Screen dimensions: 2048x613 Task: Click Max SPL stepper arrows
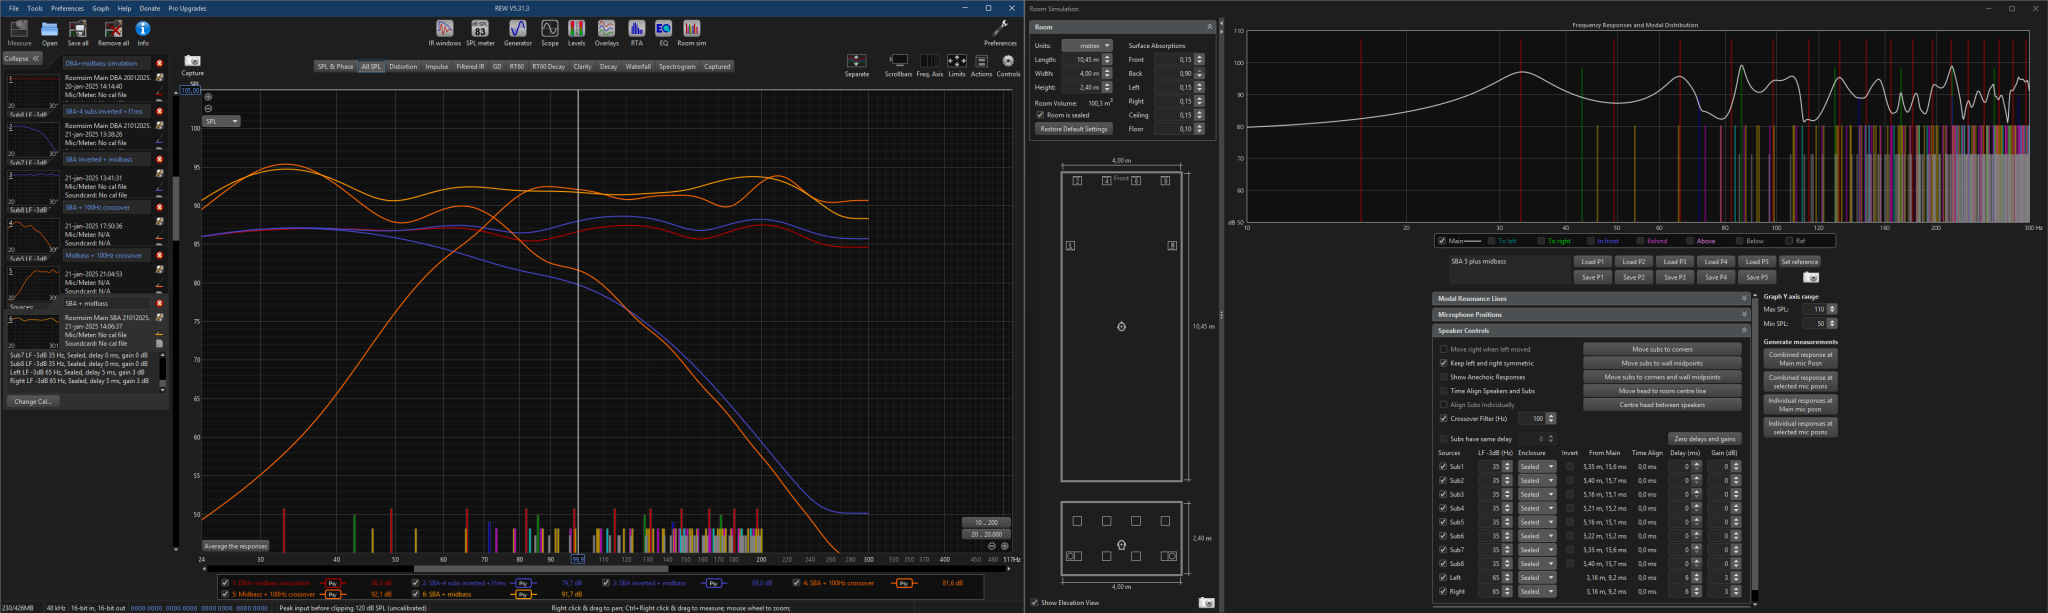point(1832,309)
